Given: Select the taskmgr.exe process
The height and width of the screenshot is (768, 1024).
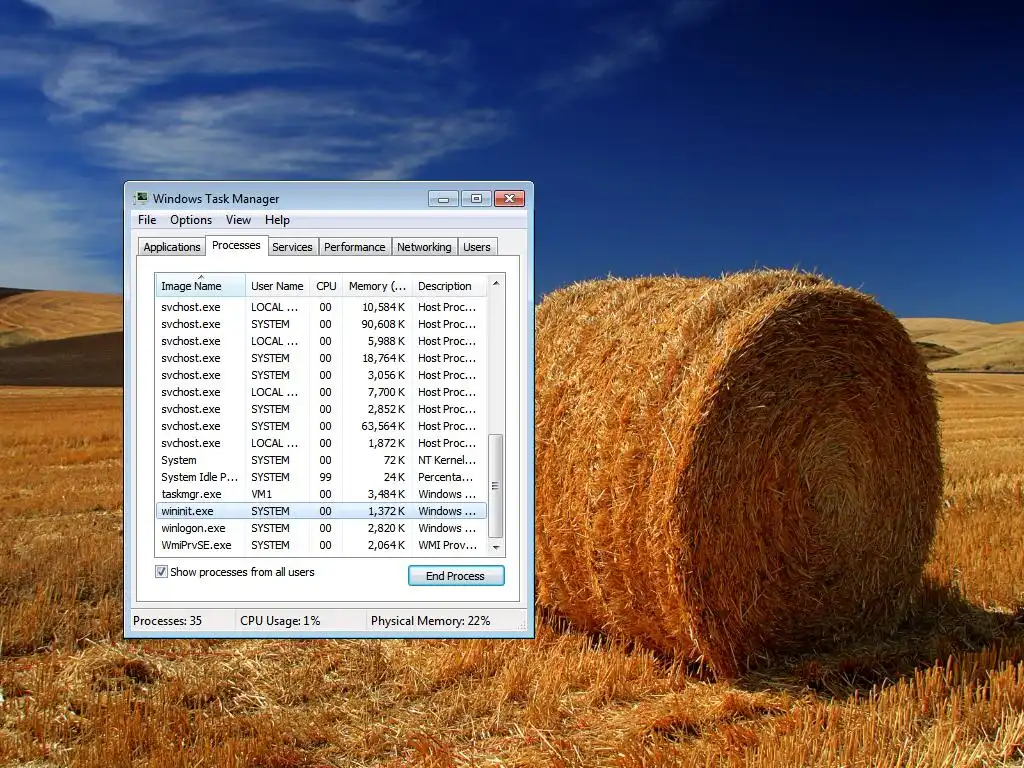Looking at the screenshot, I should (x=321, y=494).
